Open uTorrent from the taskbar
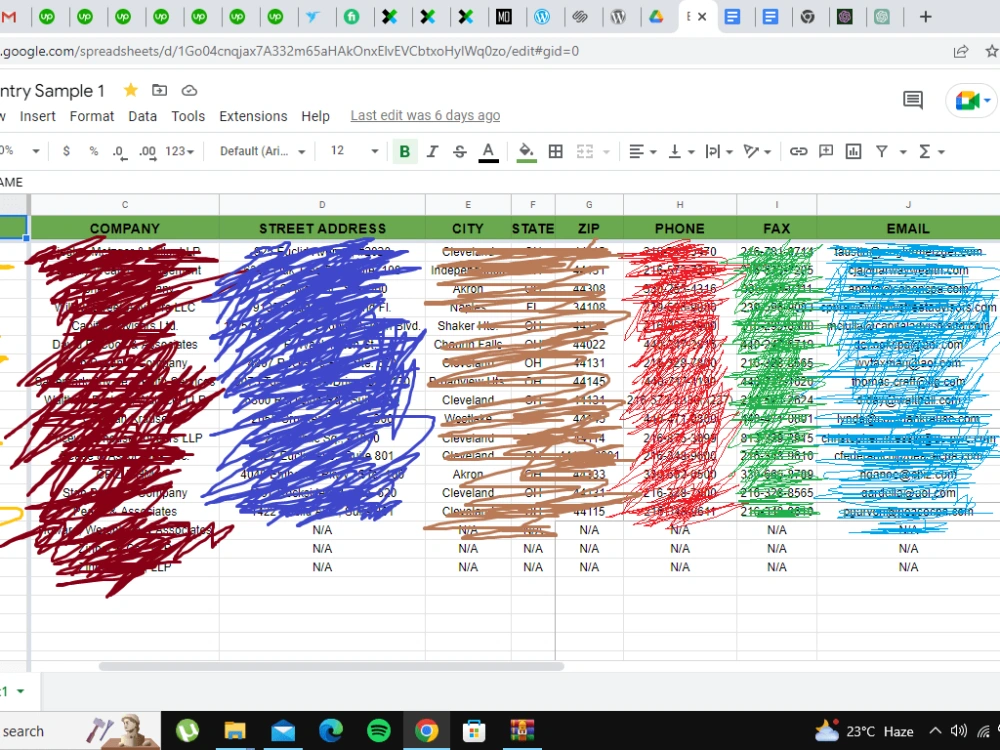 pos(187,730)
